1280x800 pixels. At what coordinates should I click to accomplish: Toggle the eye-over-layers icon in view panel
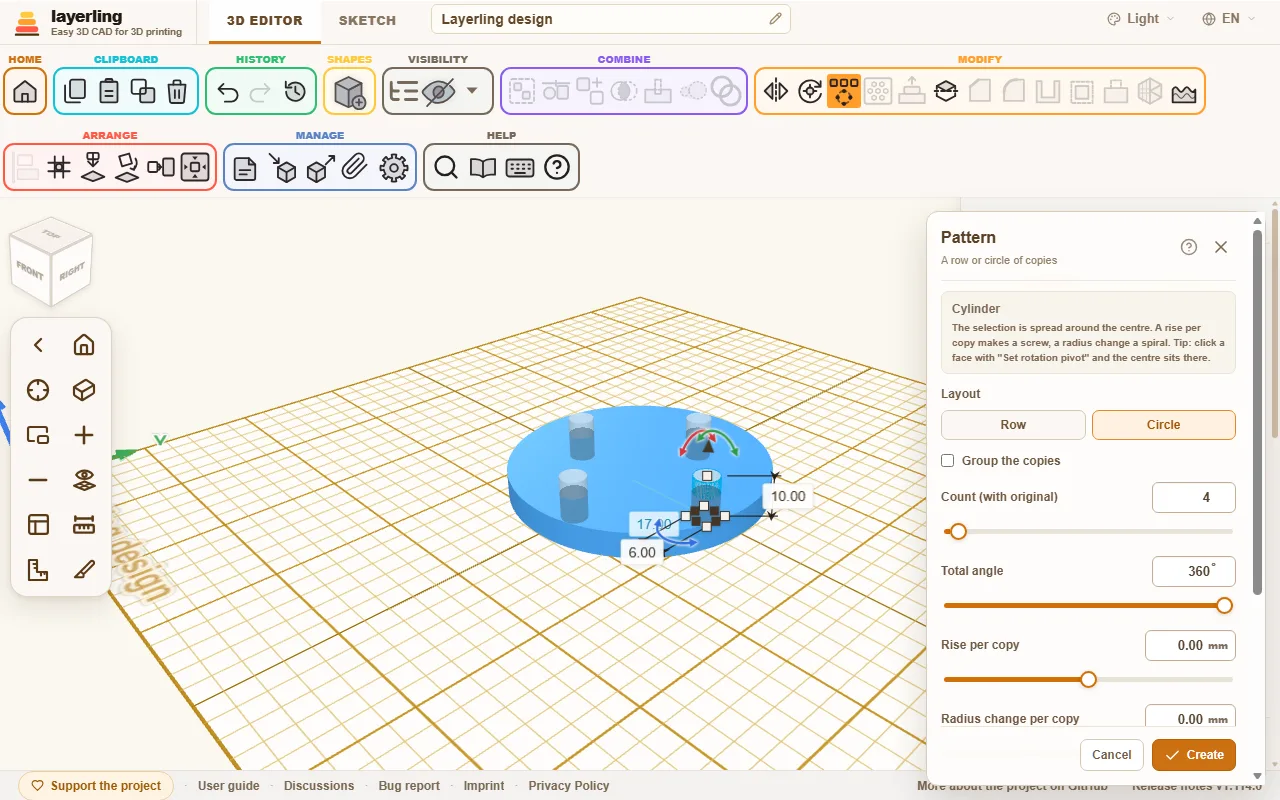coord(84,480)
